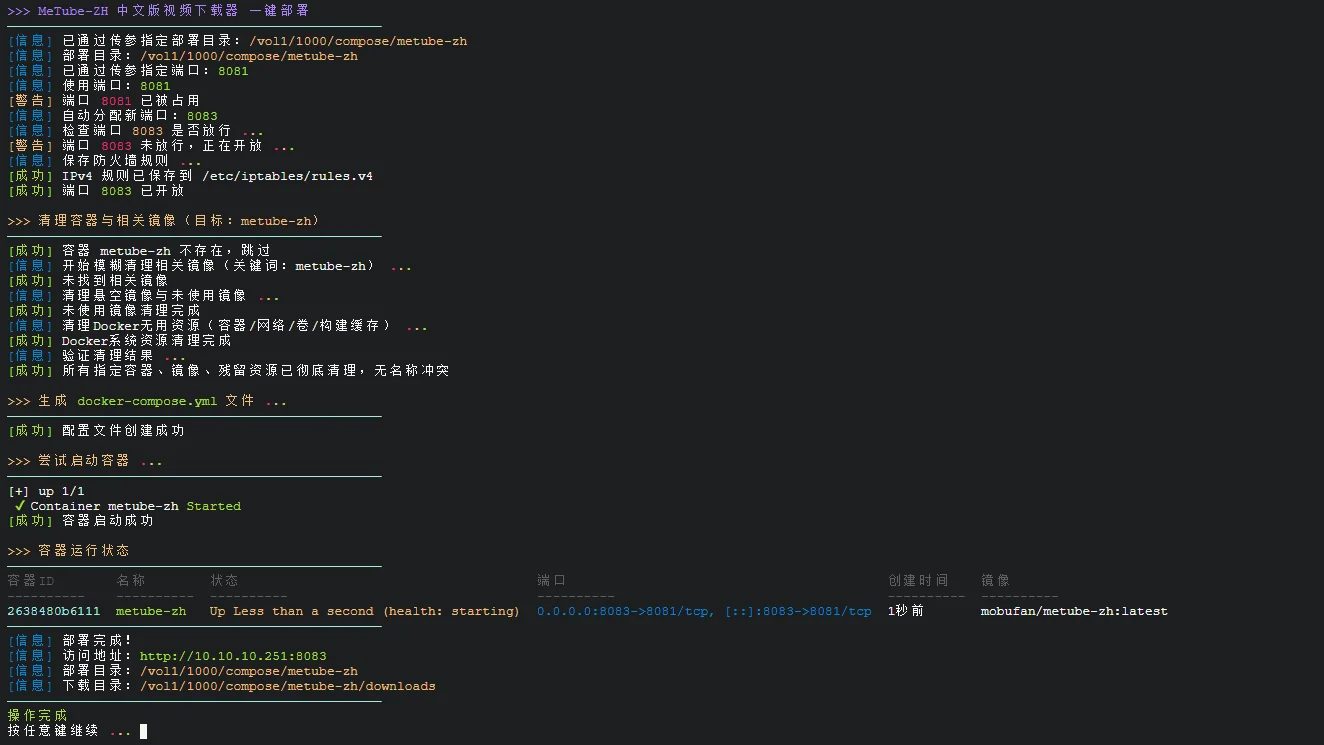Select the creation time "1秒前"

pyautogui.click(x=906, y=611)
